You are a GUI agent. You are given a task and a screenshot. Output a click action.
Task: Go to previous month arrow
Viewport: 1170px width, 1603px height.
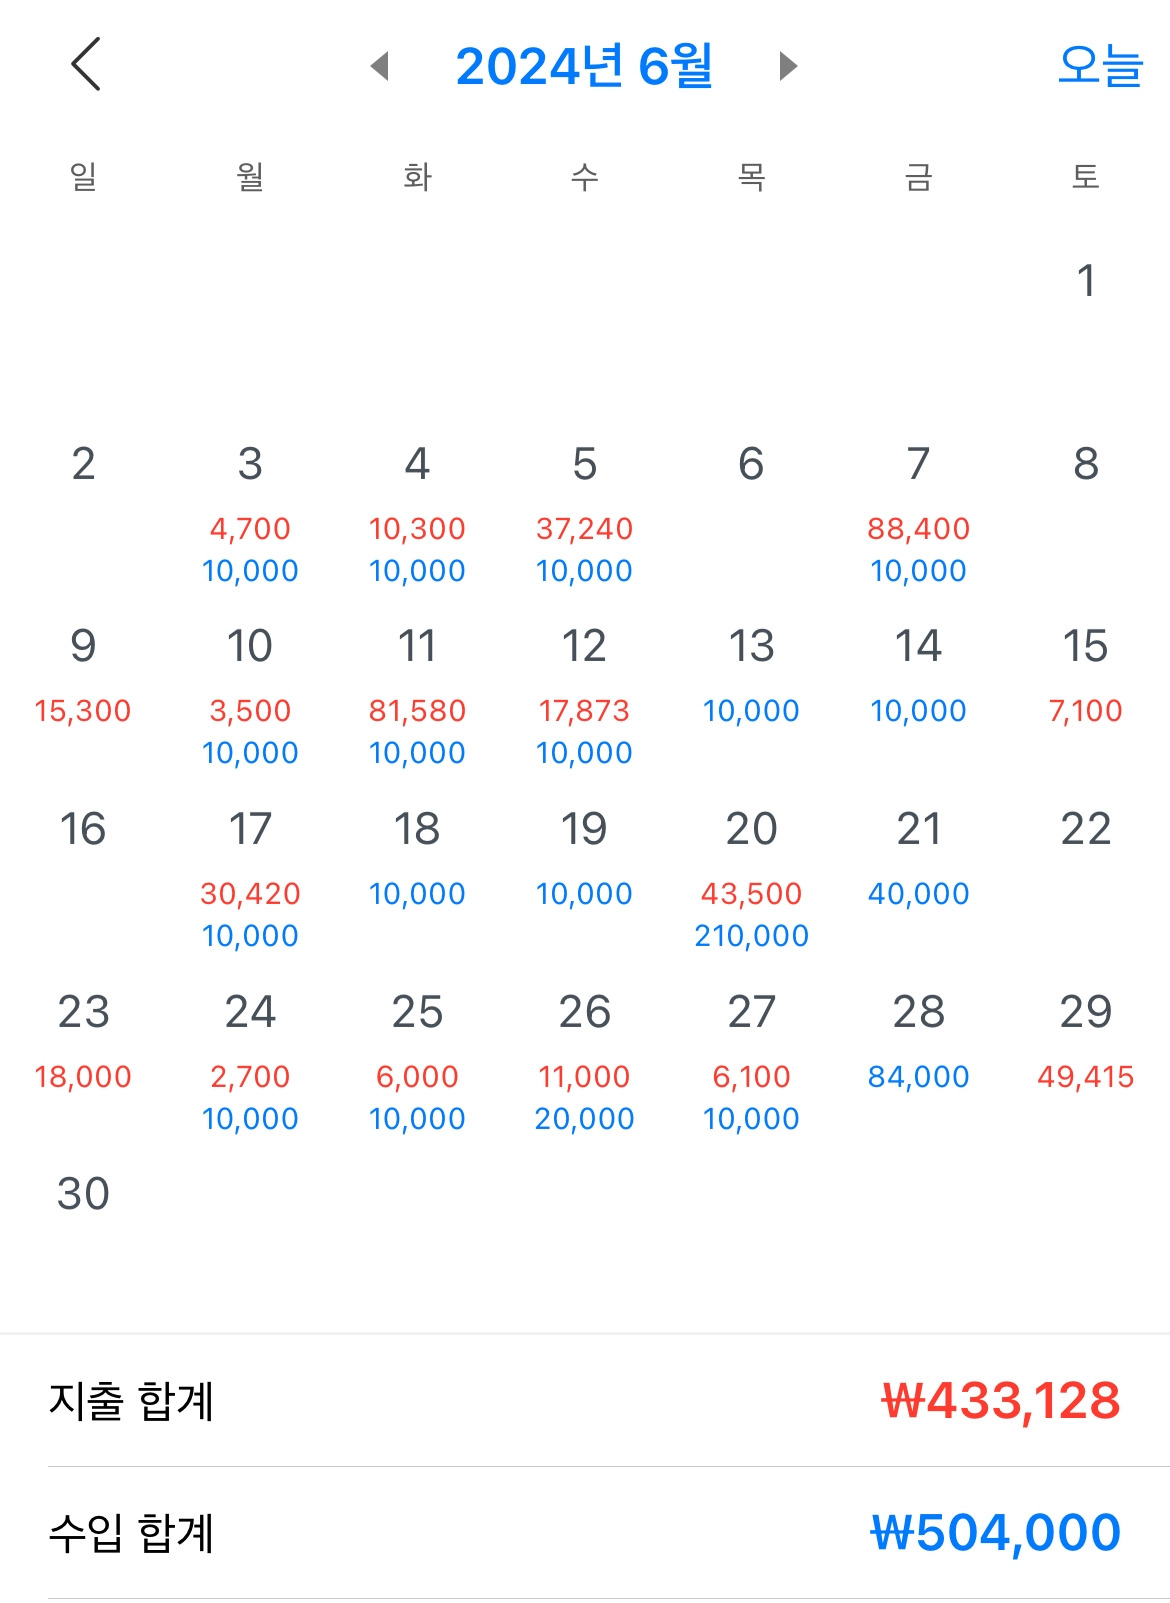[379, 66]
